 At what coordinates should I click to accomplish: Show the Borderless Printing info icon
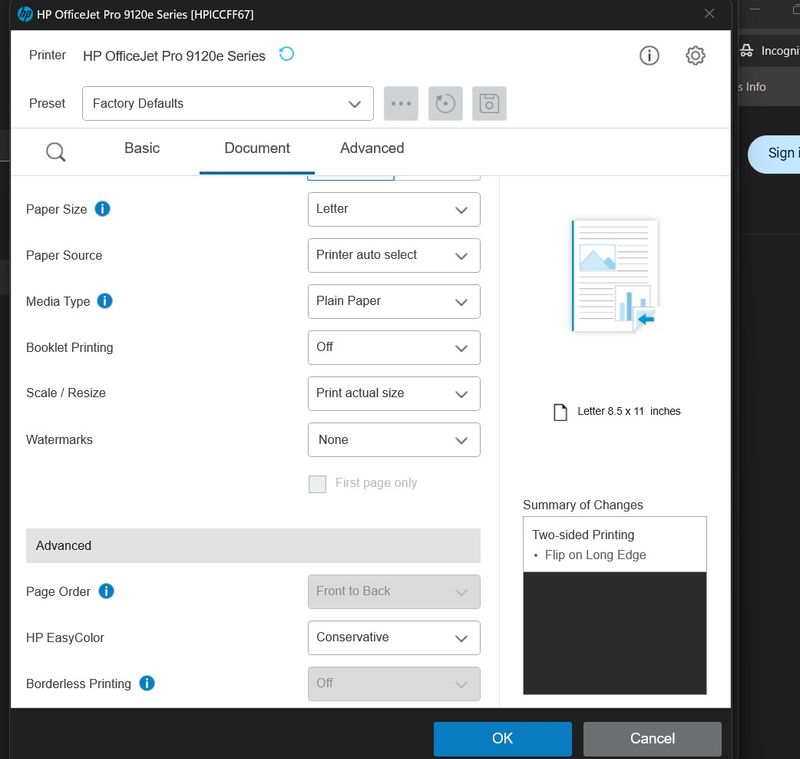click(x=147, y=683)
